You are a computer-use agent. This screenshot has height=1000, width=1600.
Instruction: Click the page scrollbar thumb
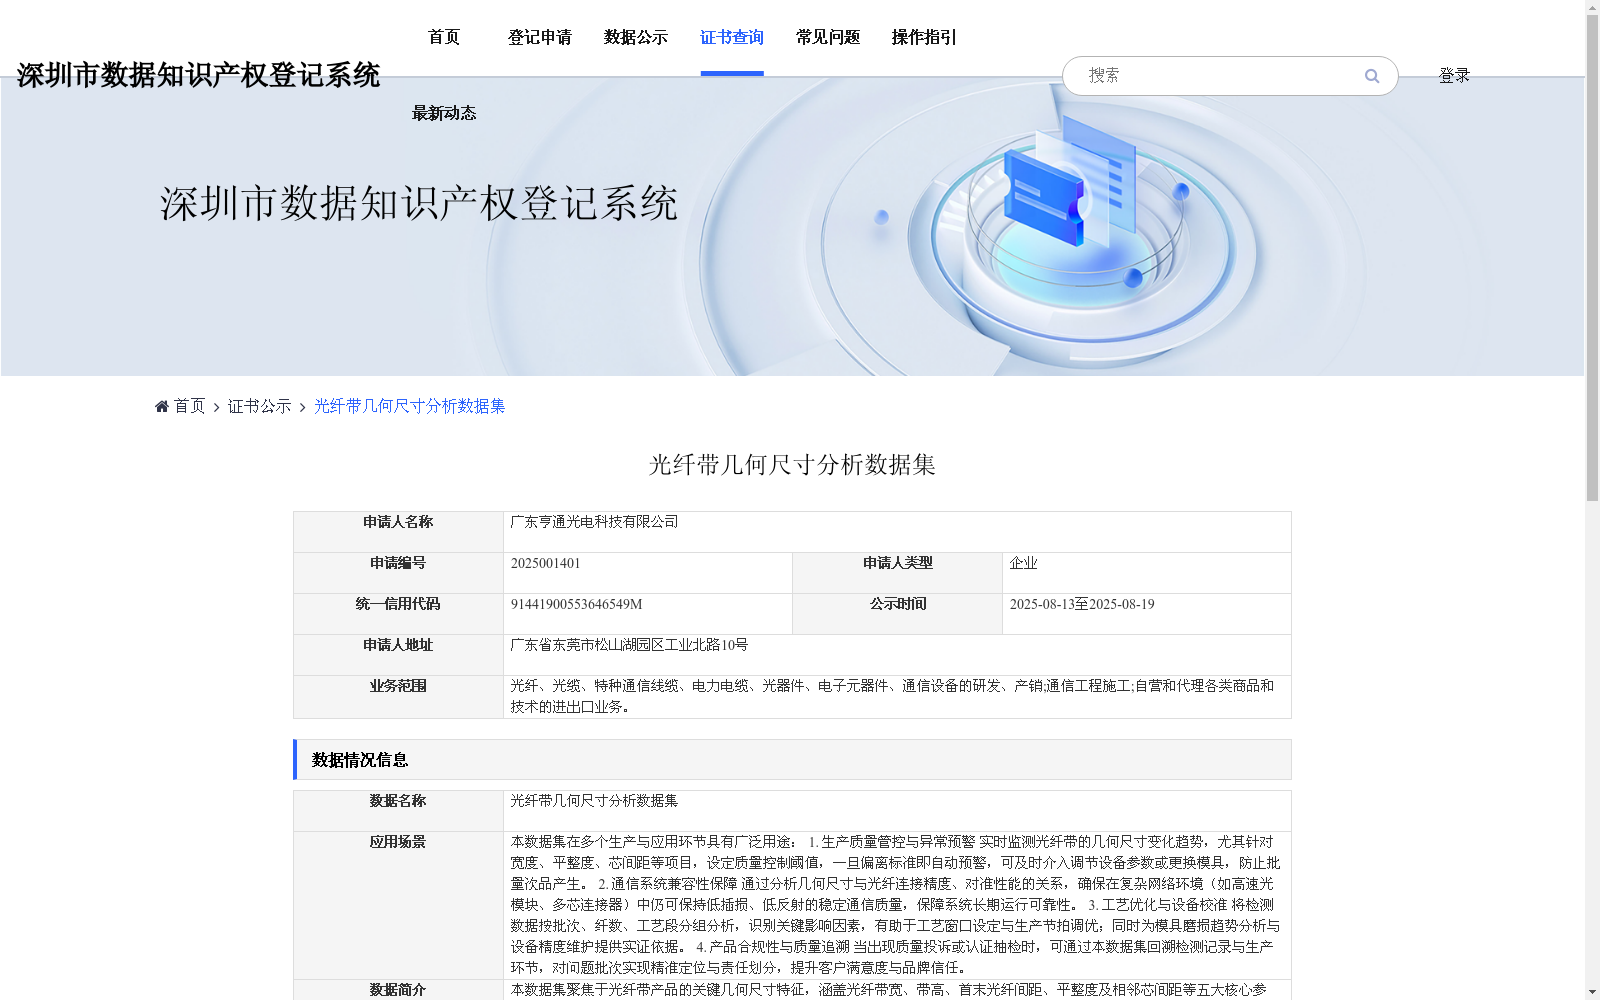tap(1592, 258)
